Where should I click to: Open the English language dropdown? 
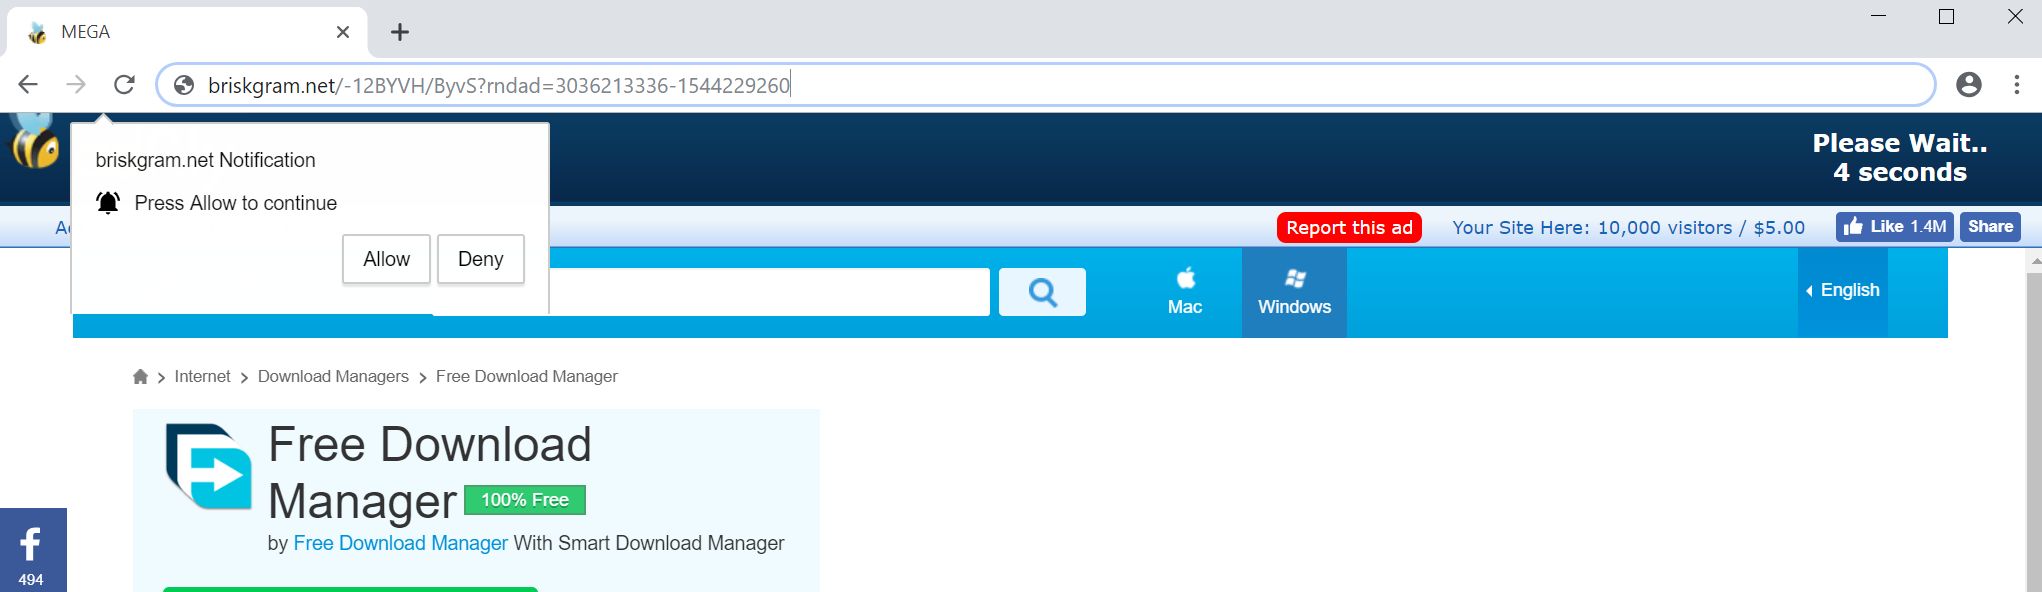point(1842,290)
